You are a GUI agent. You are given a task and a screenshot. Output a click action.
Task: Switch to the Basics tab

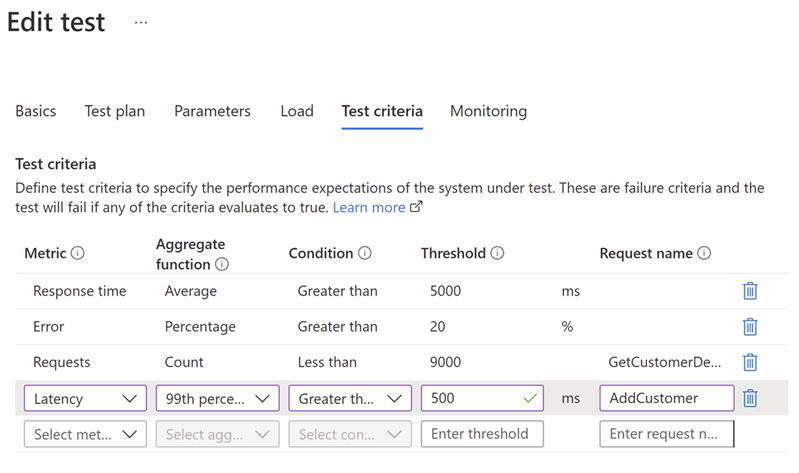click(x=36, y=111)
